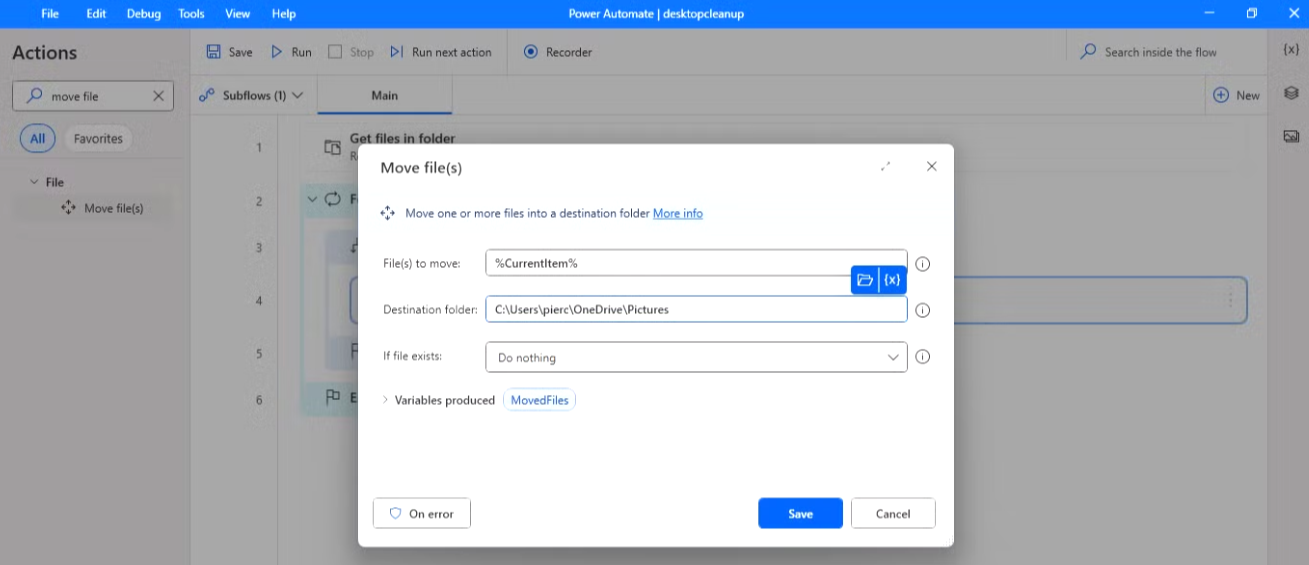Open the If file exists dropdown
This screenshot has height=565, width=1309.
click(x=696, y=357)
